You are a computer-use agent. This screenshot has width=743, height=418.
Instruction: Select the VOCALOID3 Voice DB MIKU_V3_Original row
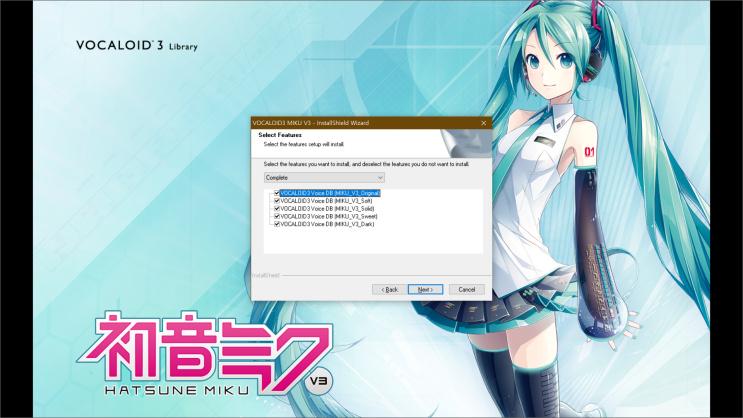[x=330, y=193]
